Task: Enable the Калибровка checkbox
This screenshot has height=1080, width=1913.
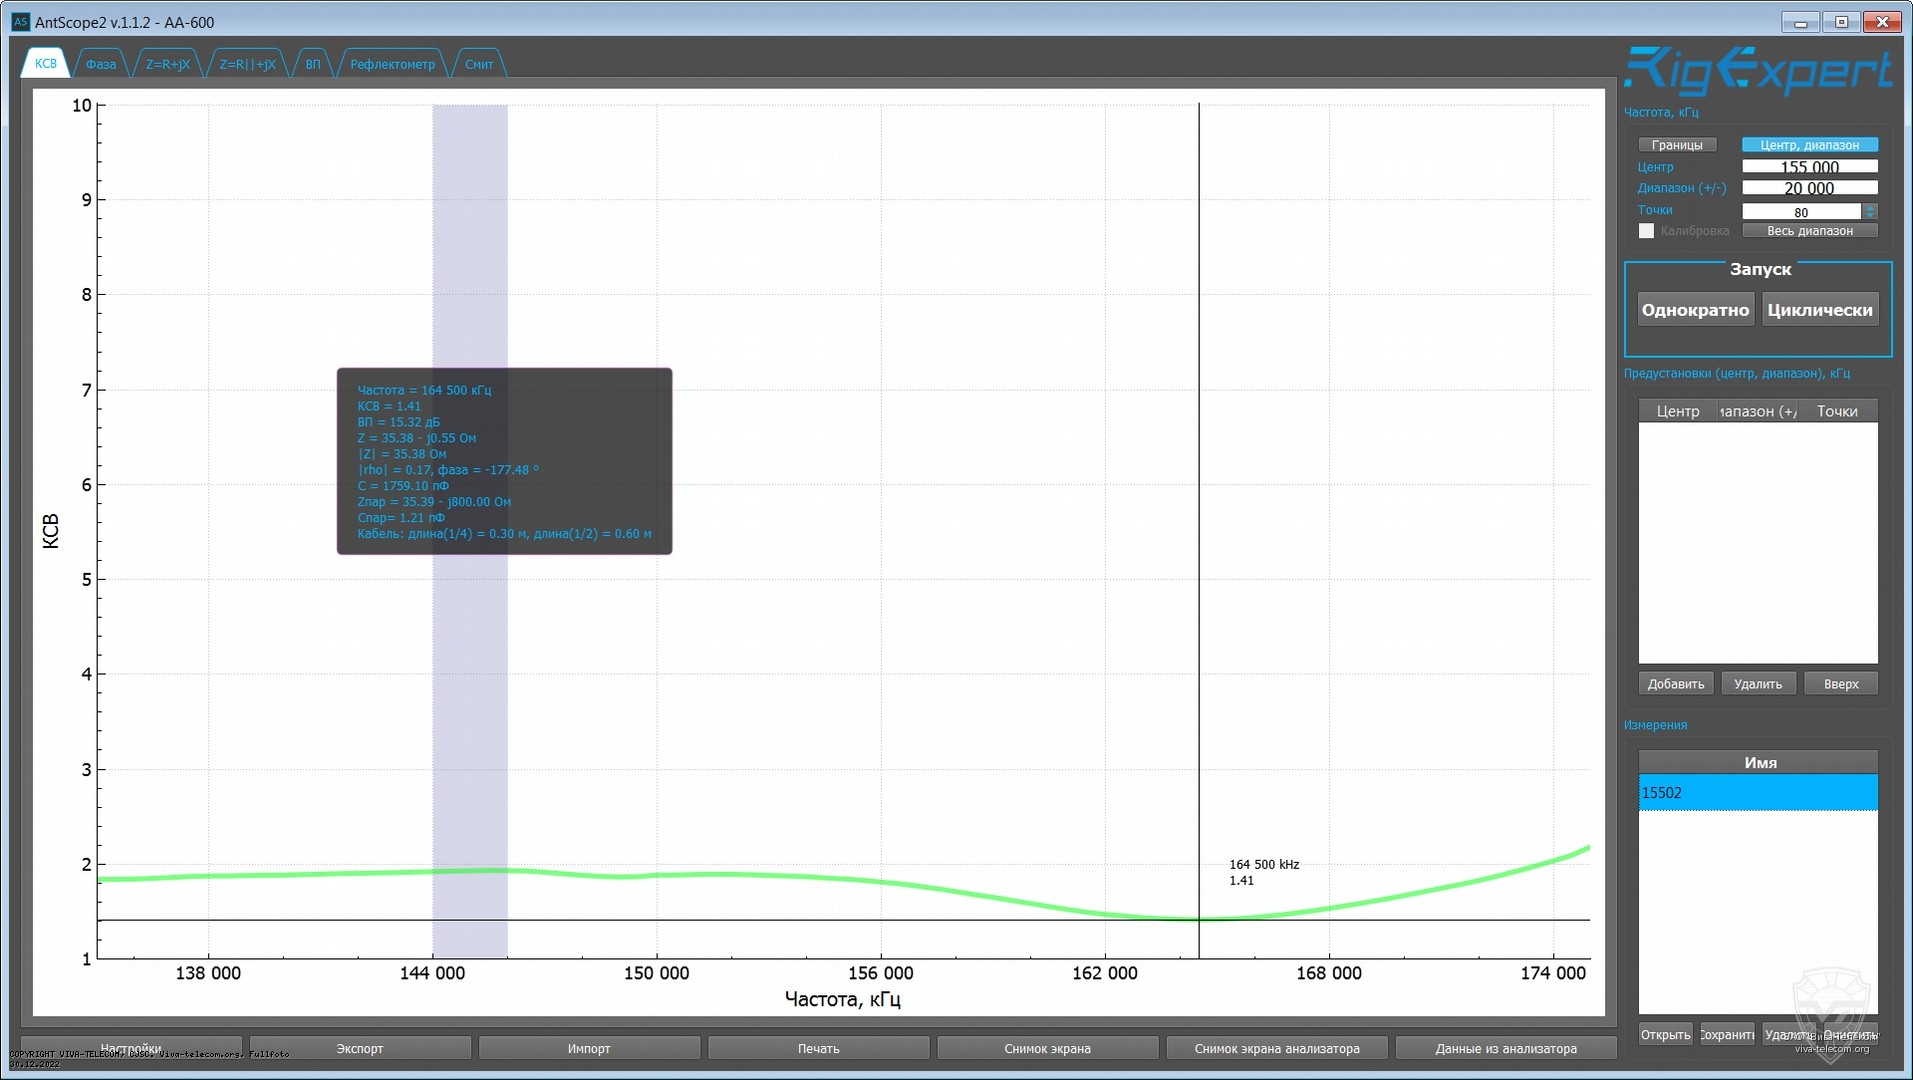Action: click(x=1646, y=231)
